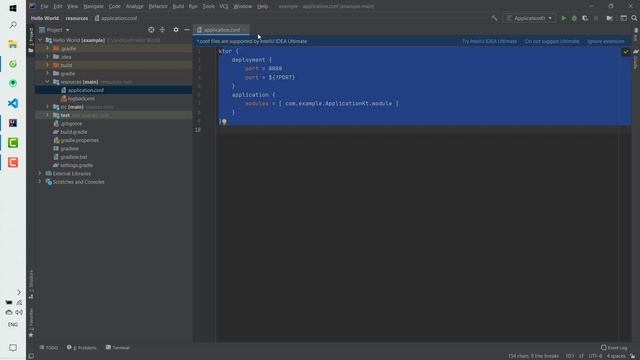Open Gradle tool window side icon
Viewport: 640px width, 360px height.
(636, 59)
